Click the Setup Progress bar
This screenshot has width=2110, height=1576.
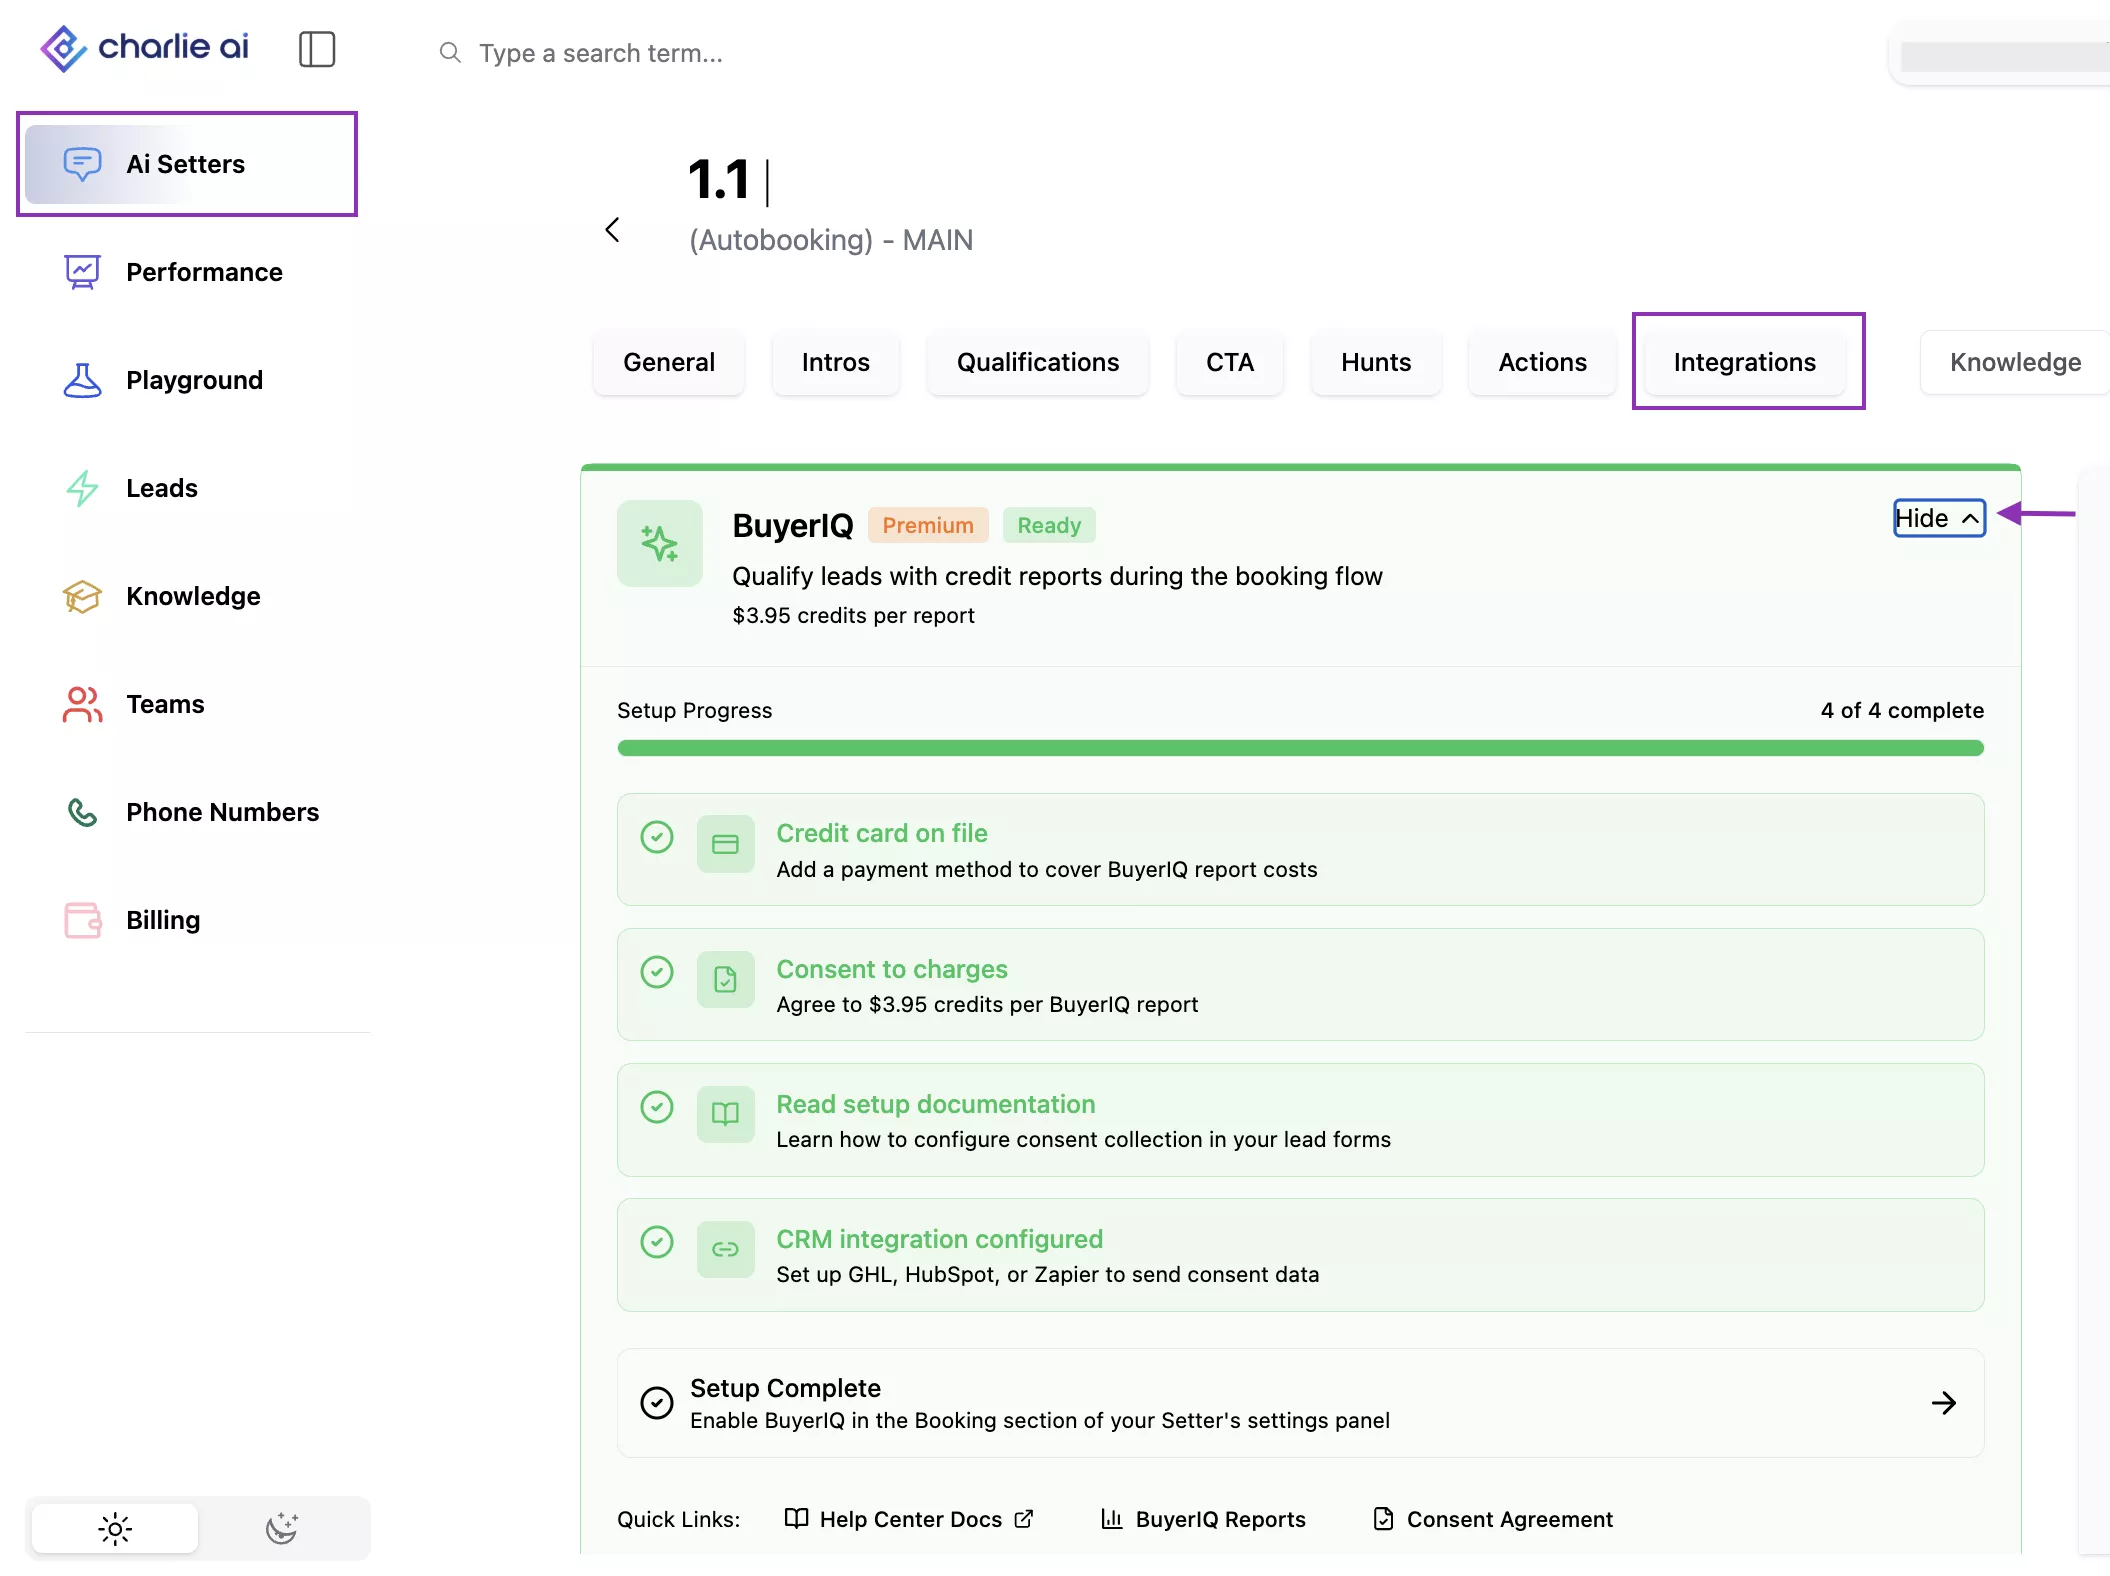coord(1300,748)
